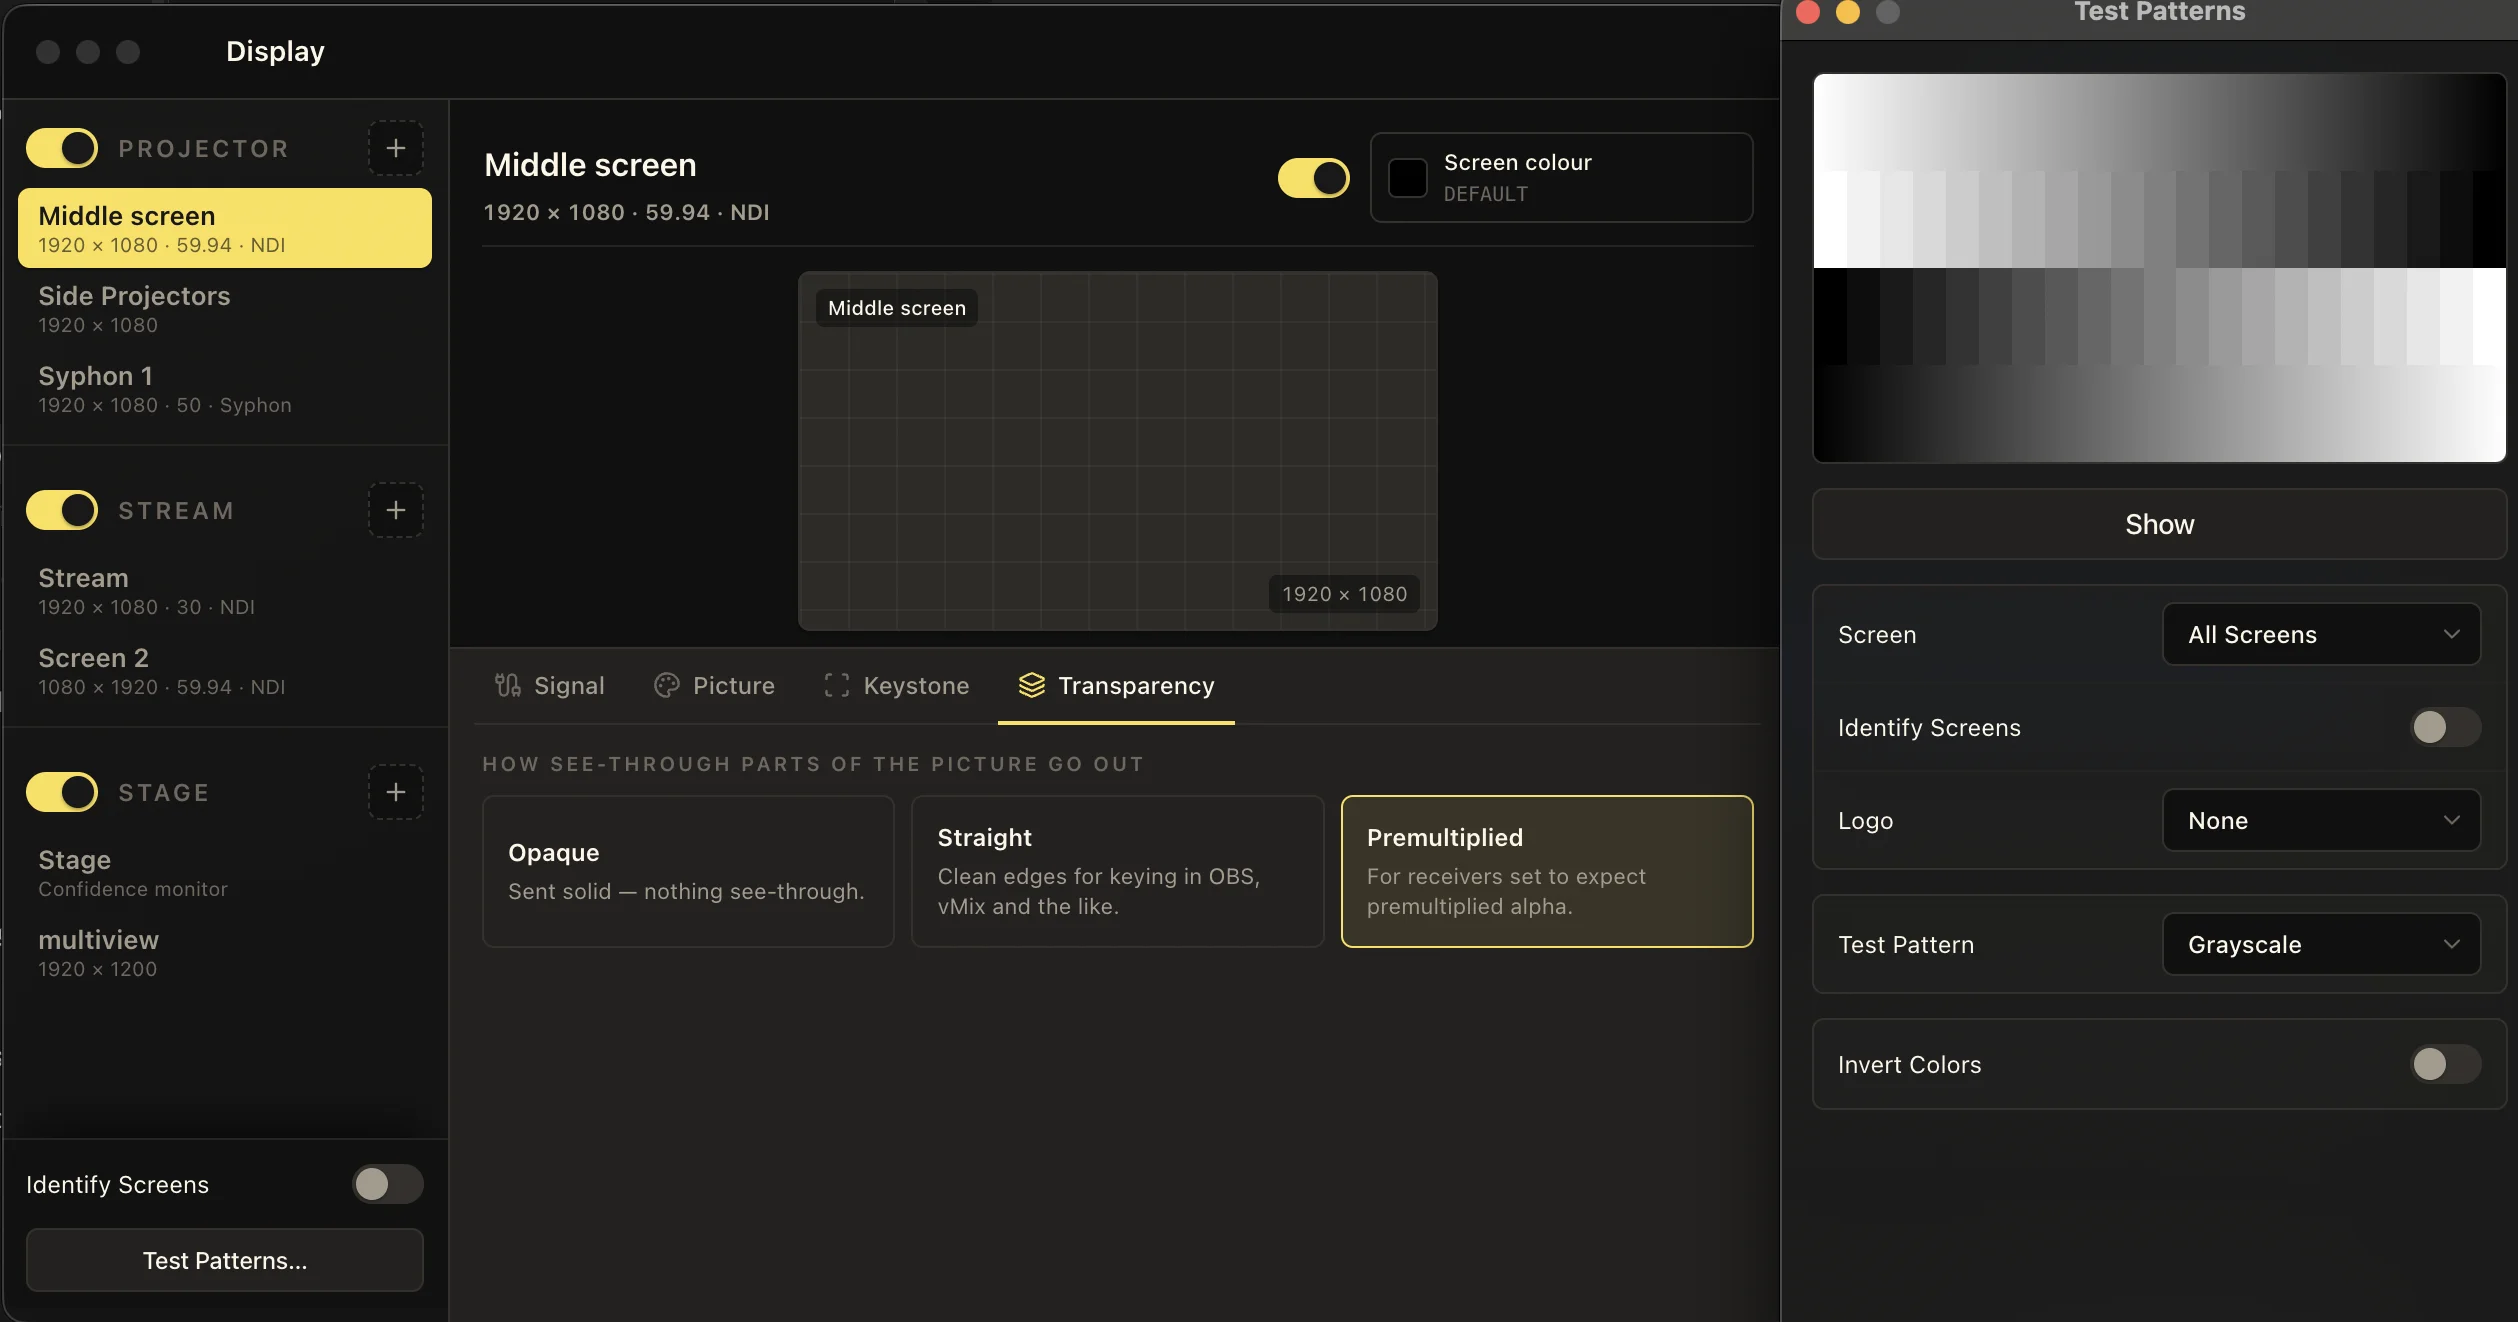Click the Middle screen layout preview
Viewport: 2518px width, 1322px height.
[1118, 451]
